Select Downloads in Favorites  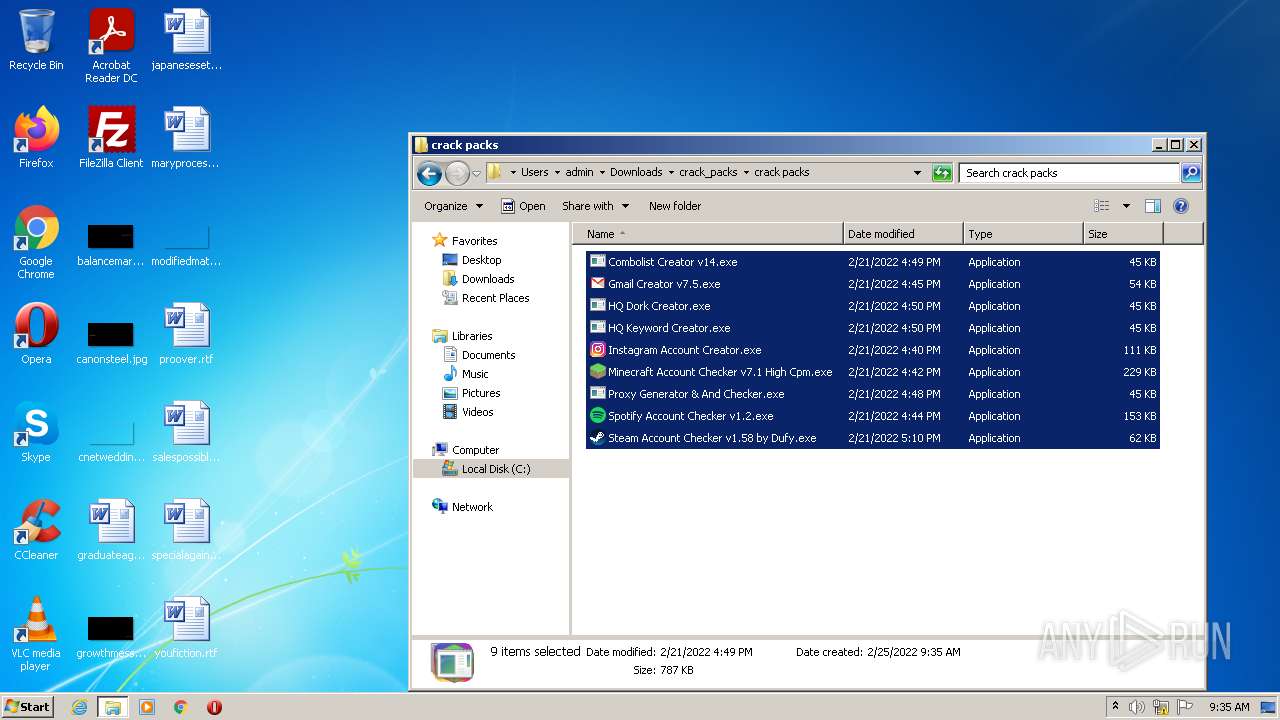click(x=487, y=279)
